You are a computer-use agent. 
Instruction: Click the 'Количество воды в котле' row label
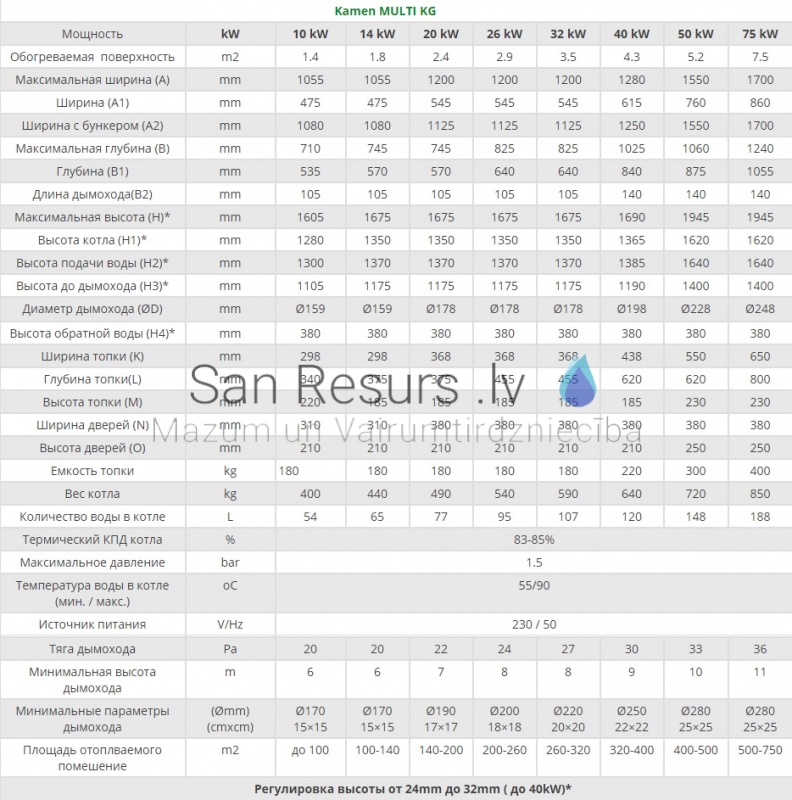click(x=92, y=517)
